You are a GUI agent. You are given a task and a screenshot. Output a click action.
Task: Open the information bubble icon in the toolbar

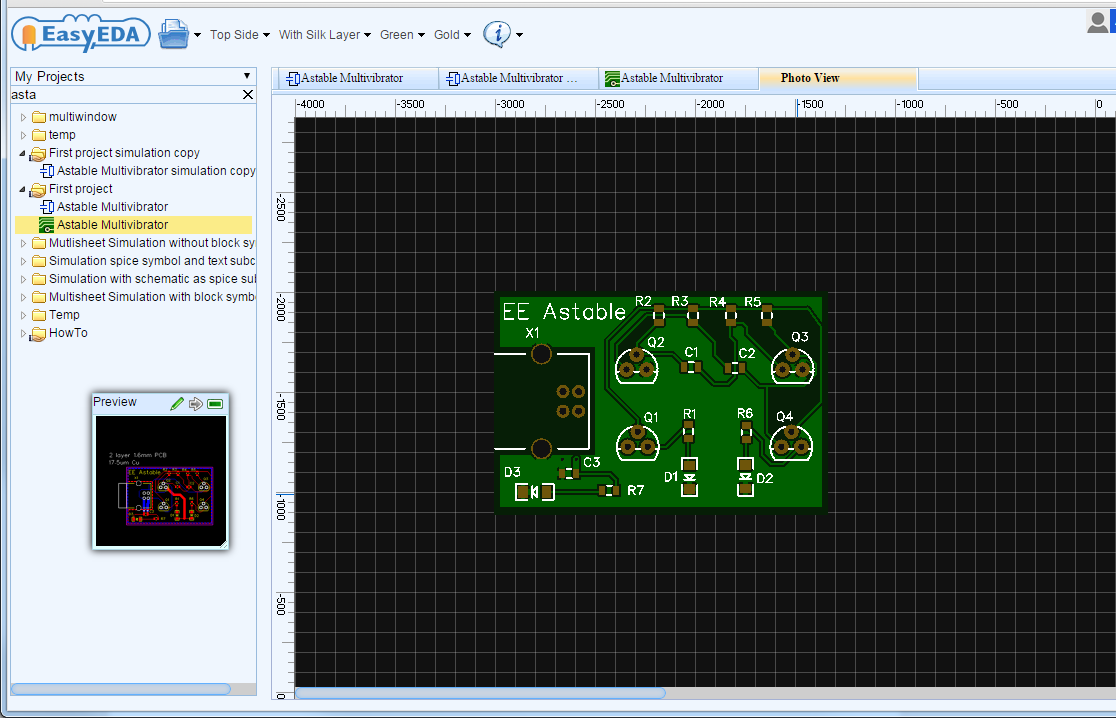(x=497, y=33)
